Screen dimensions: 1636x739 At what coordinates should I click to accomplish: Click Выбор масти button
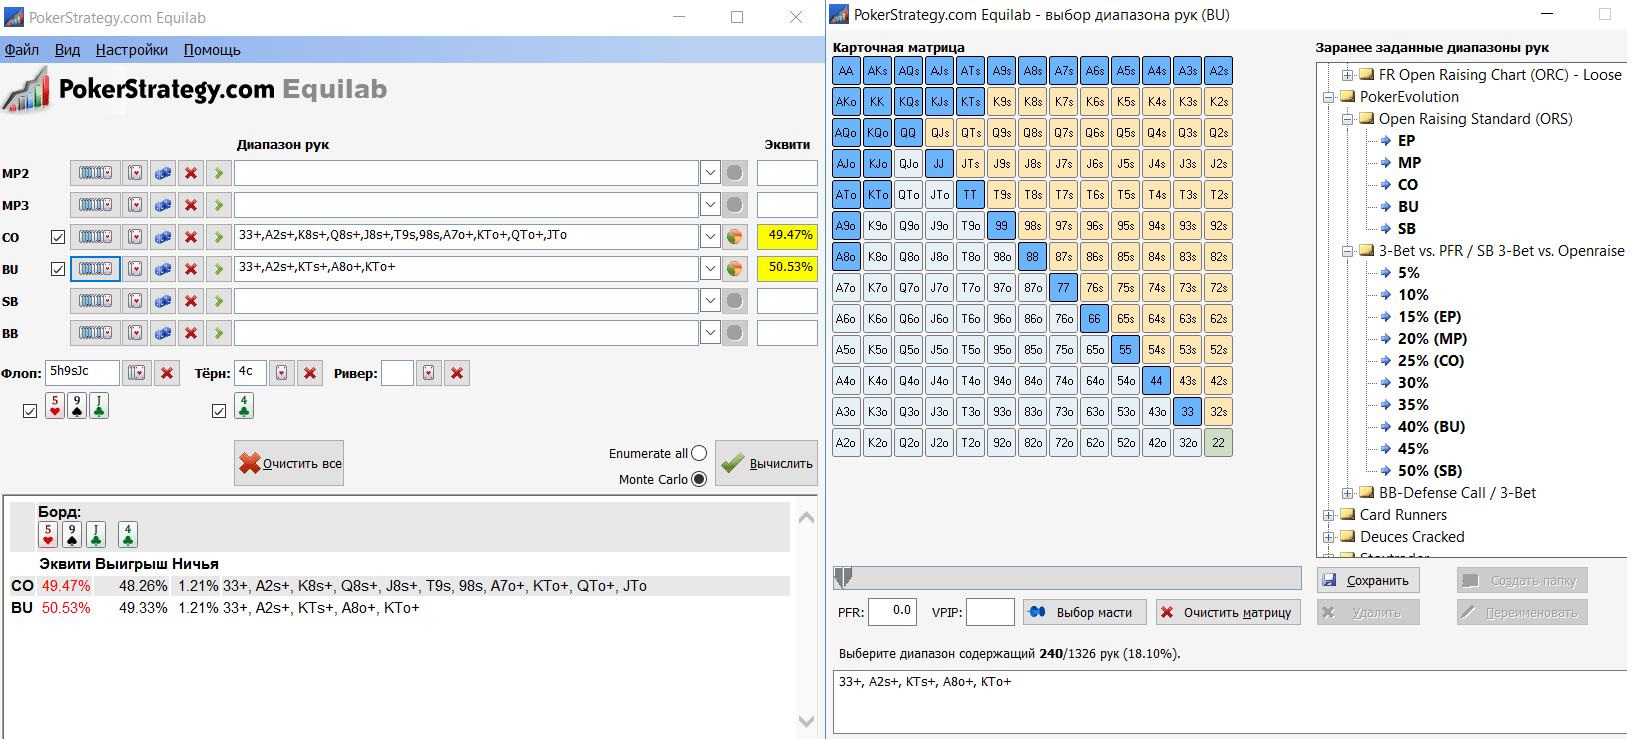click(1085, 612)
